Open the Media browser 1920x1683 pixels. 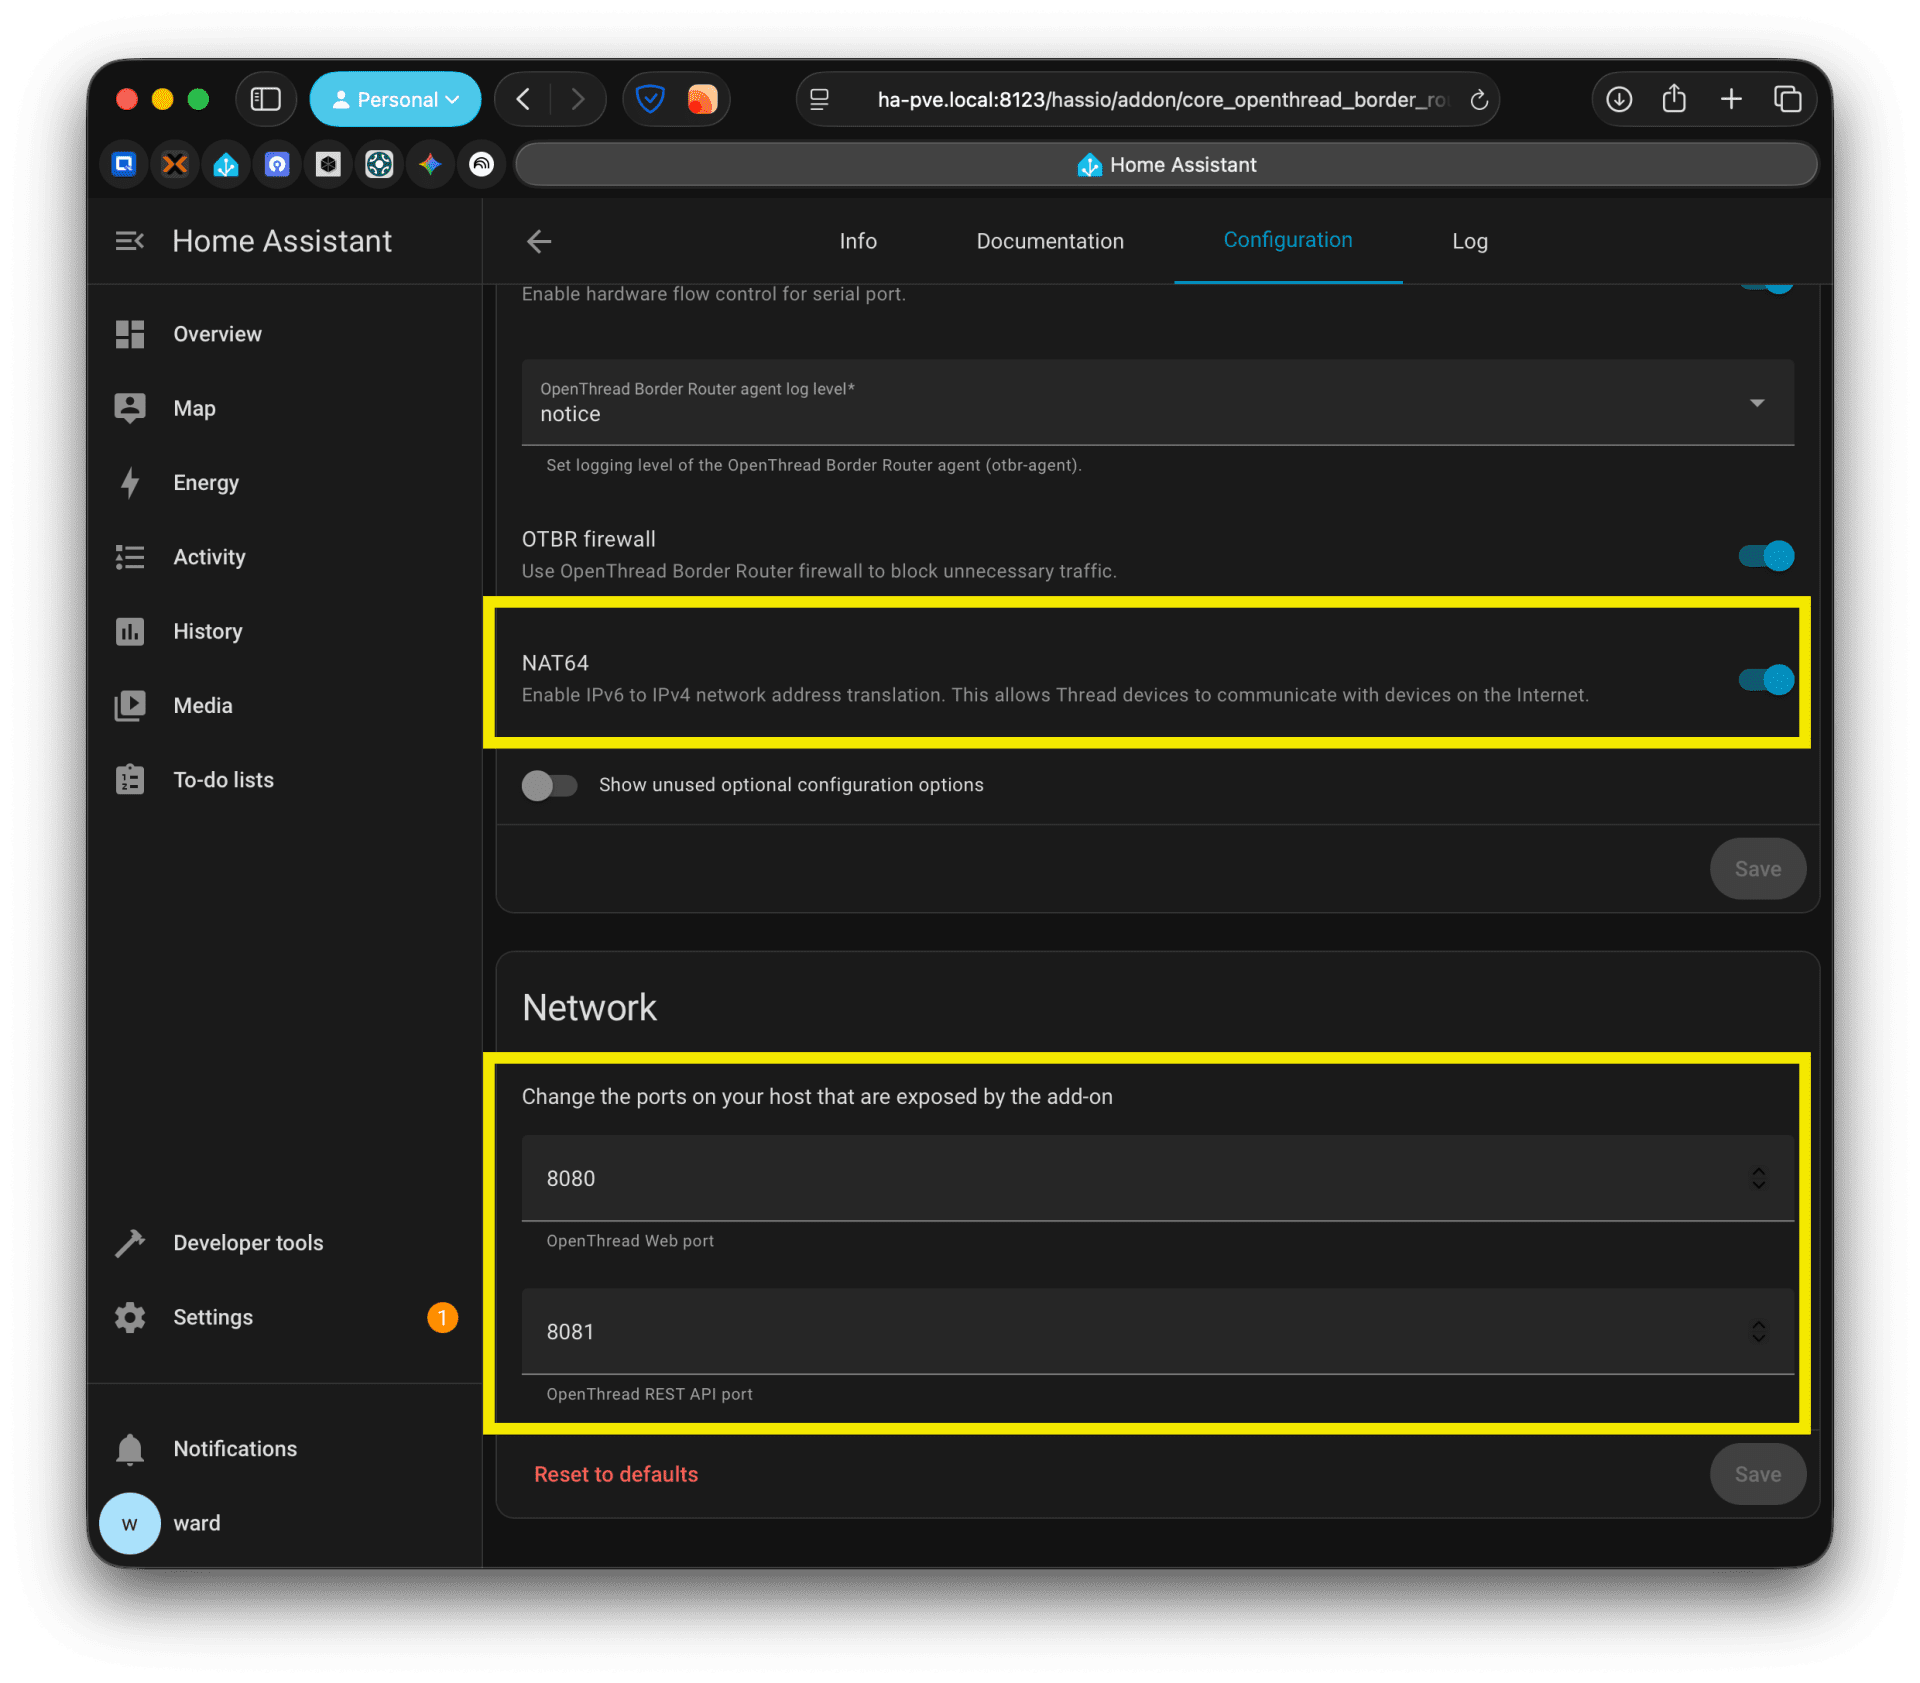[x=203, y=705]
